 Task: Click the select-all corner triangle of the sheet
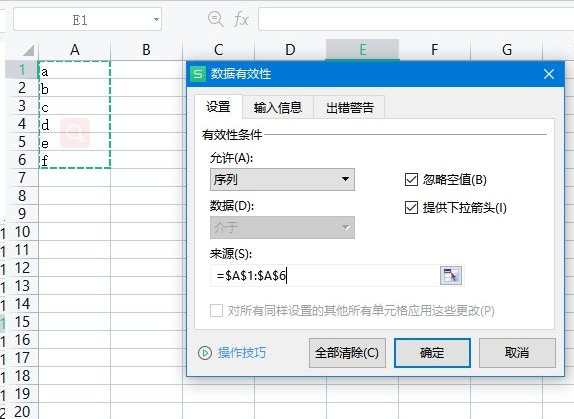coord(28,50)
